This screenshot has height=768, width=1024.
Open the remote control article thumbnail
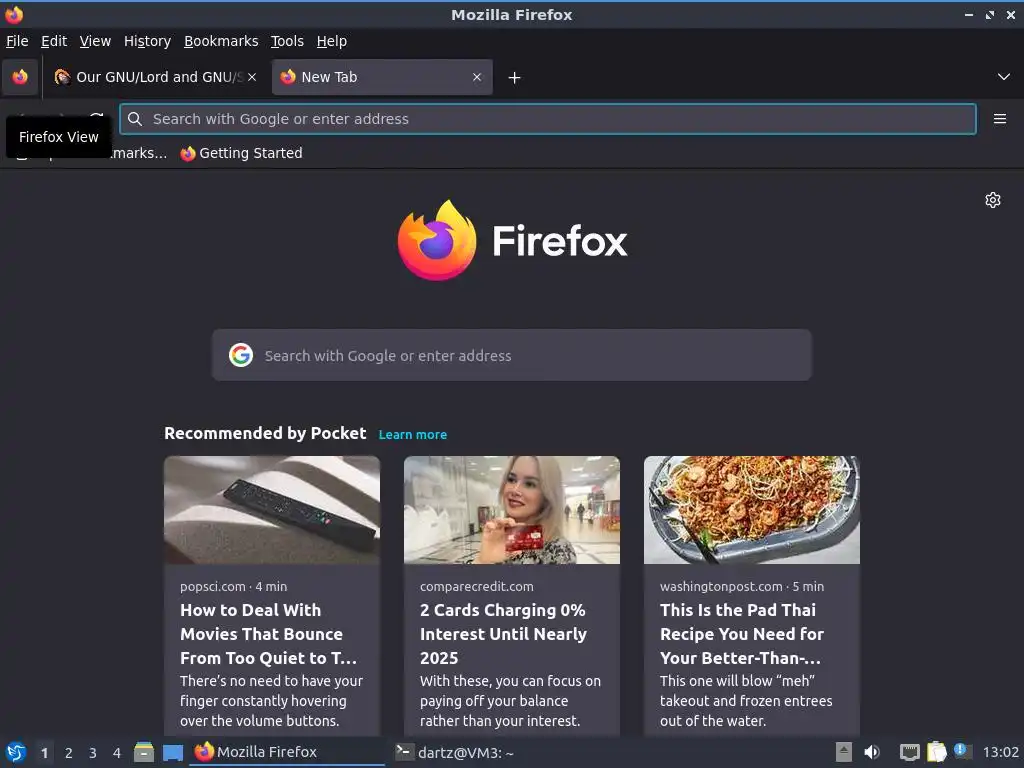(x=272, y=510)
